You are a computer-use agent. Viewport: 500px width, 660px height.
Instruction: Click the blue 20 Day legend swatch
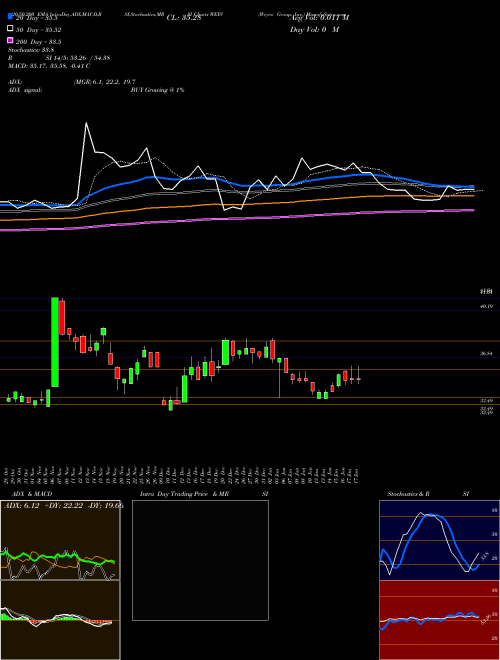click(x=10, y=17)
